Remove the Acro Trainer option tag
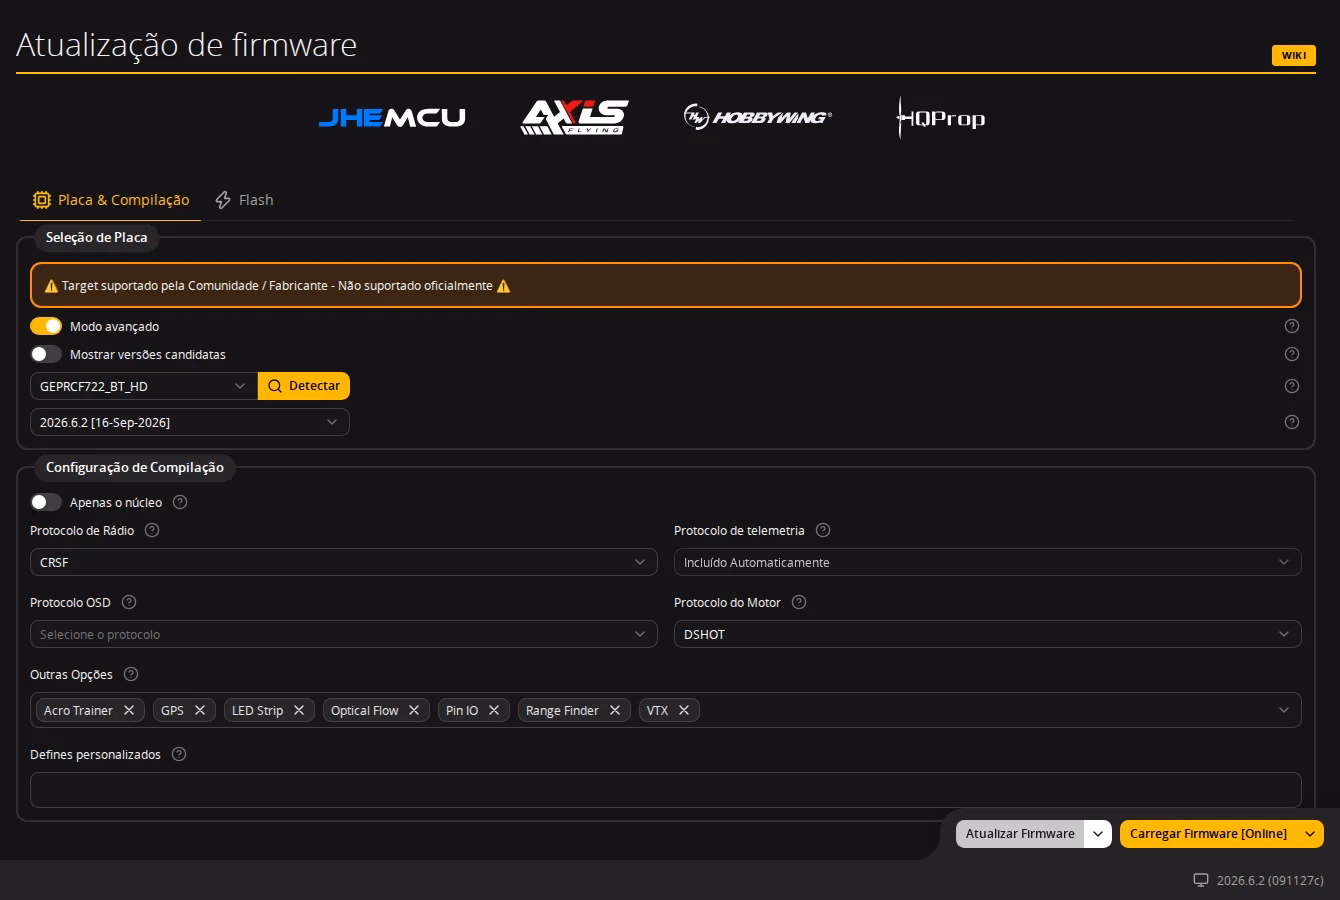The width and height of the screenshot is (1340, 900). [x=129, y=710]
